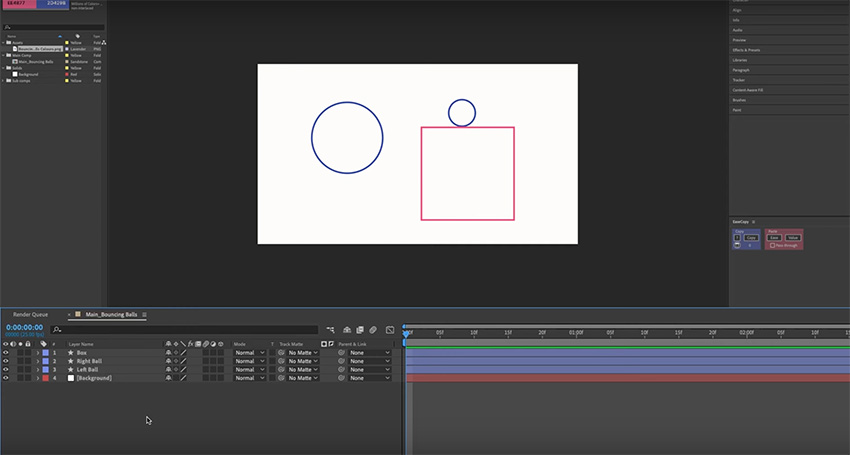Viewport: 850px width, 455px height.
Task: Click the blue label swatch of Box layer
Action: (x=46, y=353)
